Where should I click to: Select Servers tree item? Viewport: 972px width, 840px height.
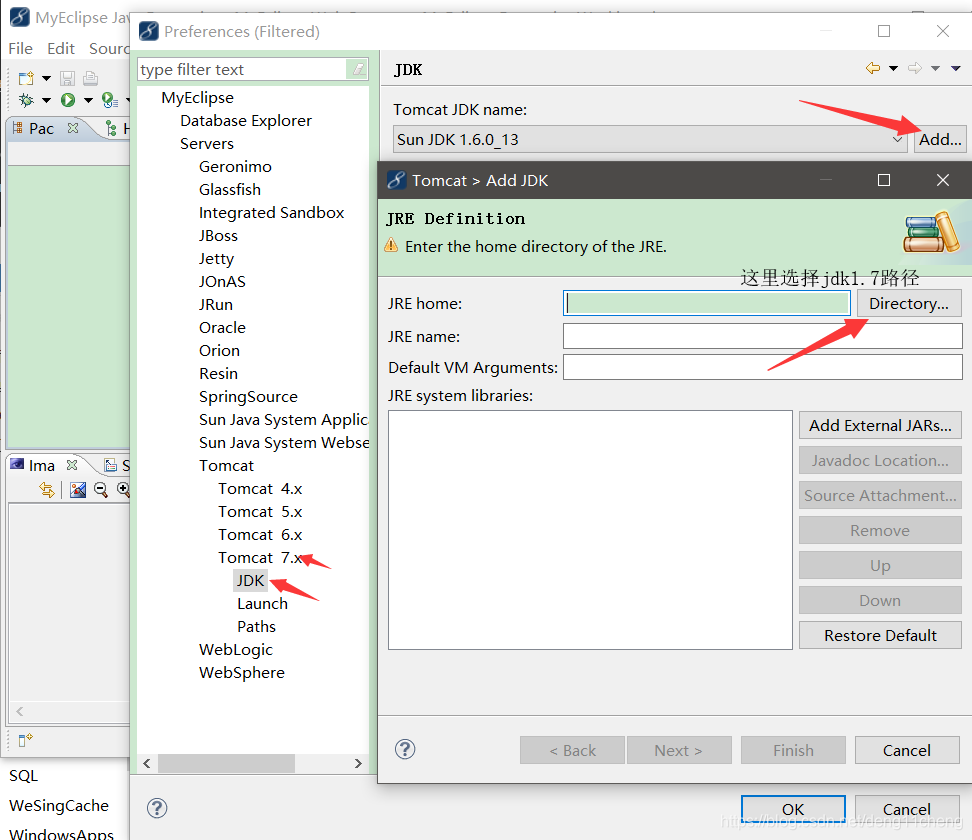coord(206,144)
